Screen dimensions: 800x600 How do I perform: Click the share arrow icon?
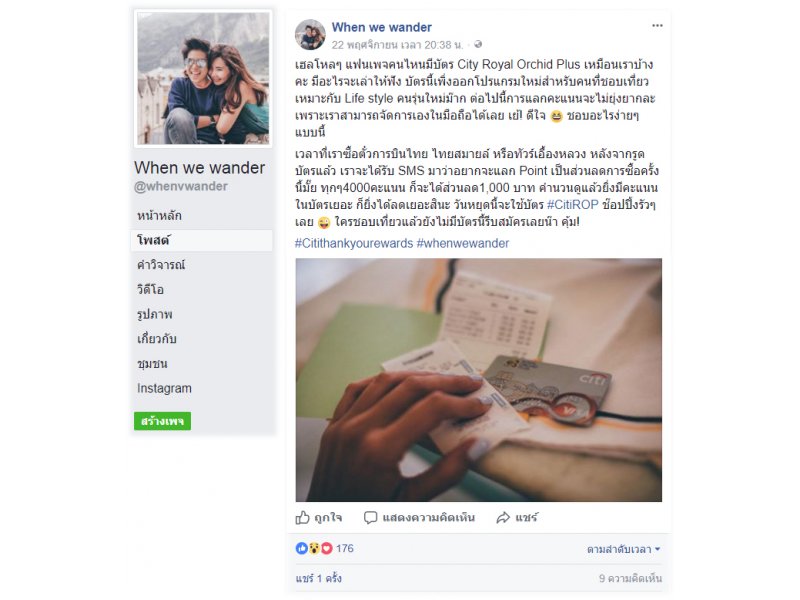tap(503, 517)
